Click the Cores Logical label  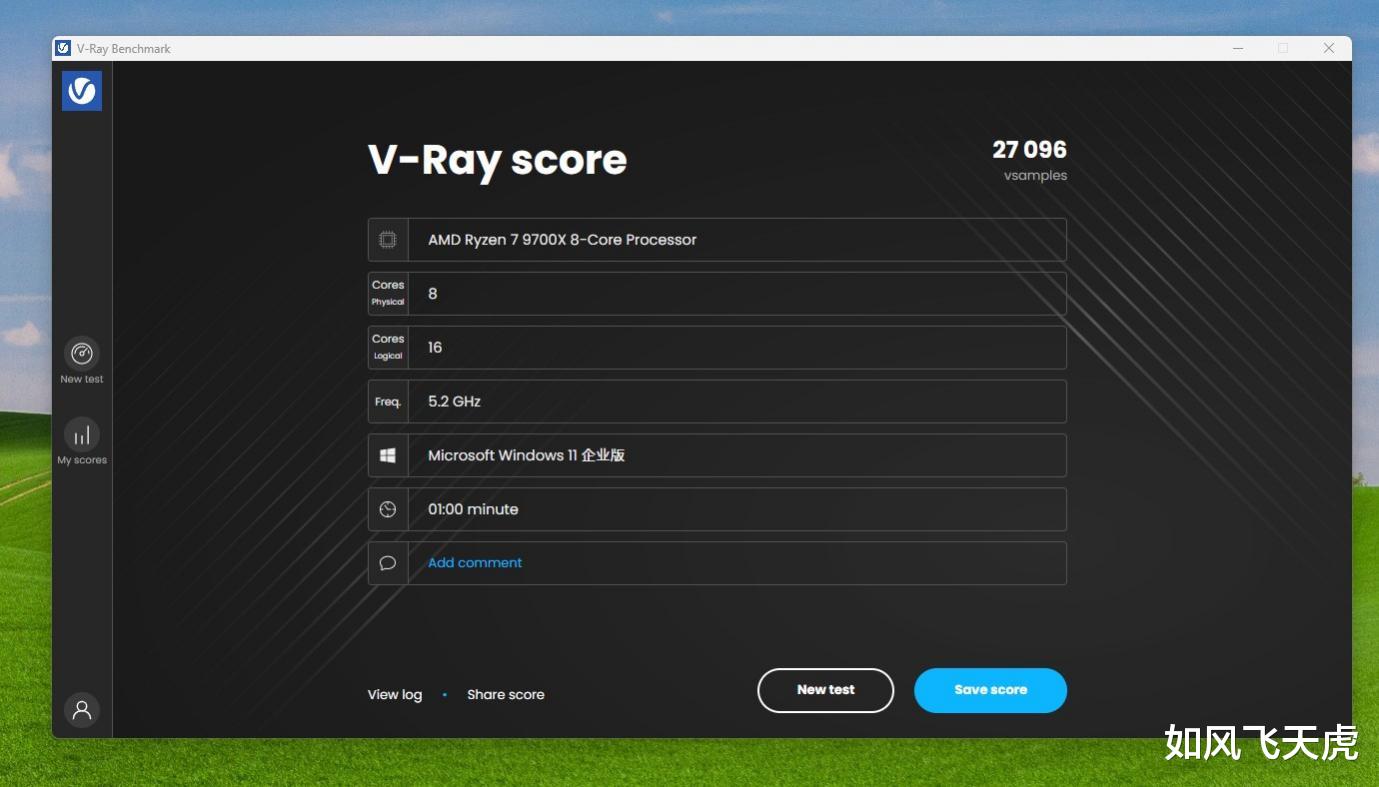click(388, 347)
